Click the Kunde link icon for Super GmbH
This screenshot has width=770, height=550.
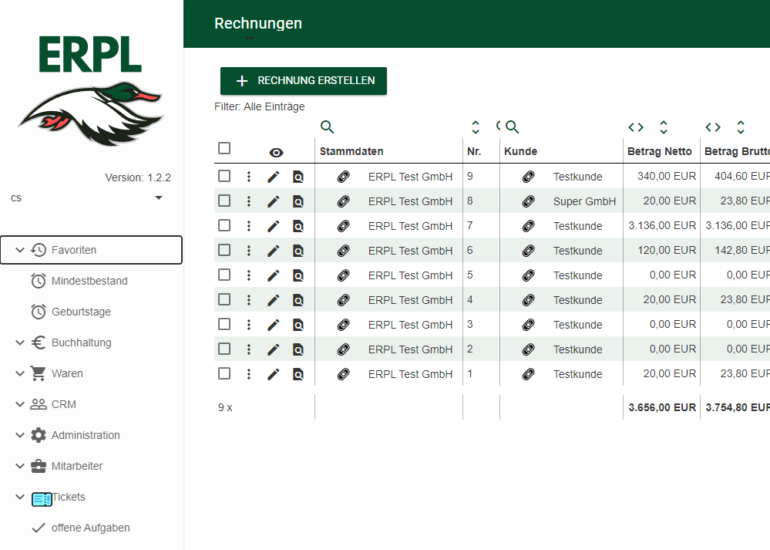[528, 201]
